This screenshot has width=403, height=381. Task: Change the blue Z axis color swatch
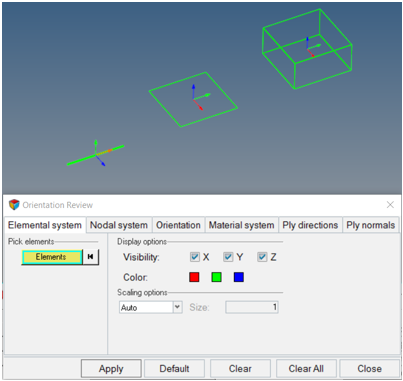pyautogui.click(x=239, y=277)
